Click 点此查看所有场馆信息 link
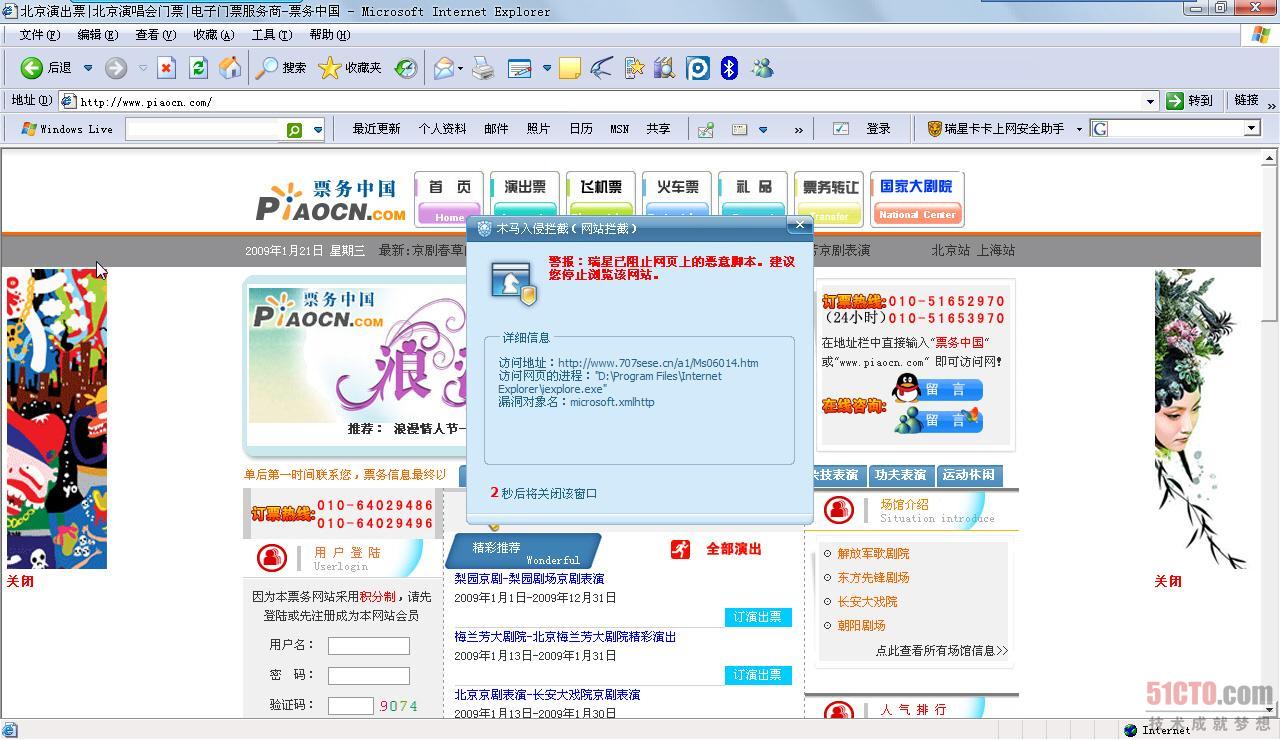Screen dimensions: 1280x740 click(942, 650)
